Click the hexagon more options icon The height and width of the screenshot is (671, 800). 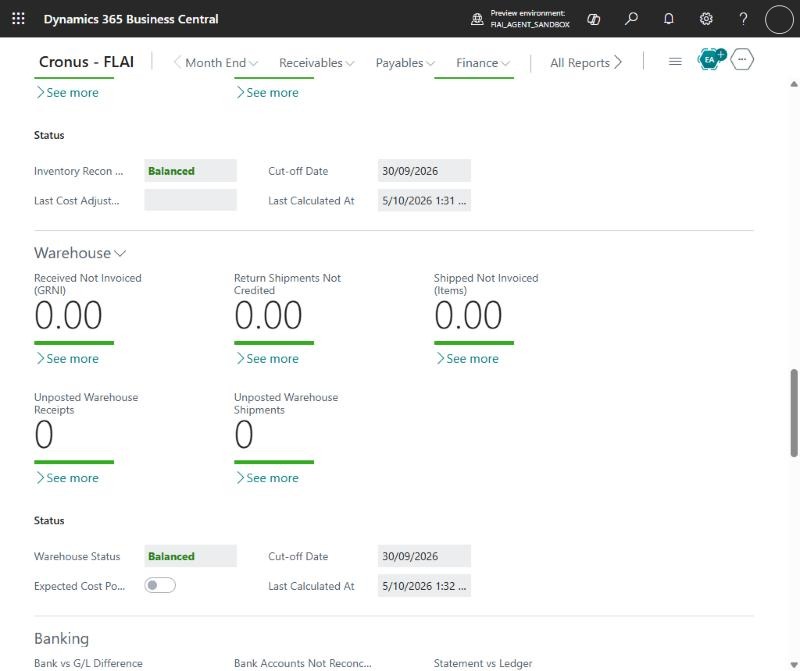click(x=742, y=60)
